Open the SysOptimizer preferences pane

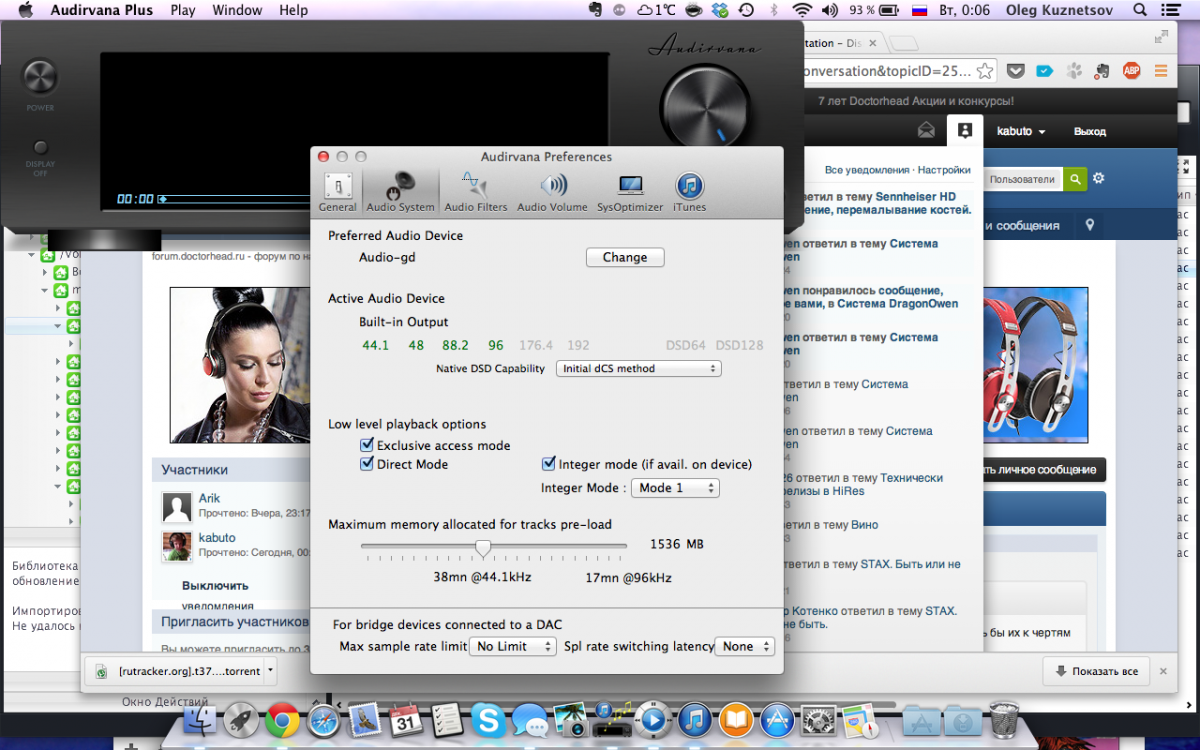(630, 192)
